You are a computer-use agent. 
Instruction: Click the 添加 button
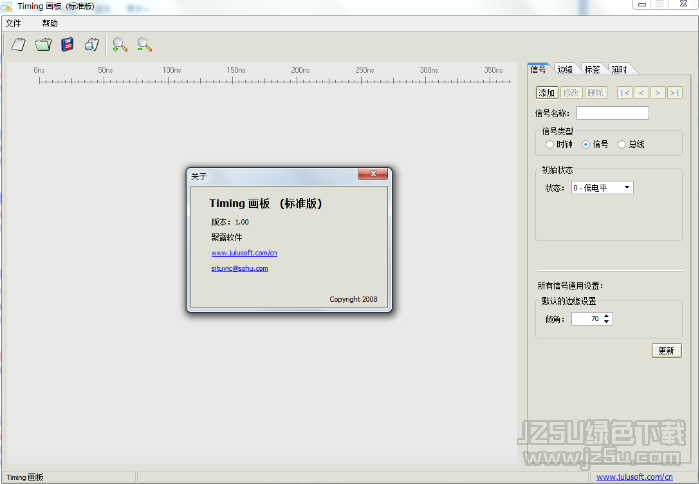point(547,93)
